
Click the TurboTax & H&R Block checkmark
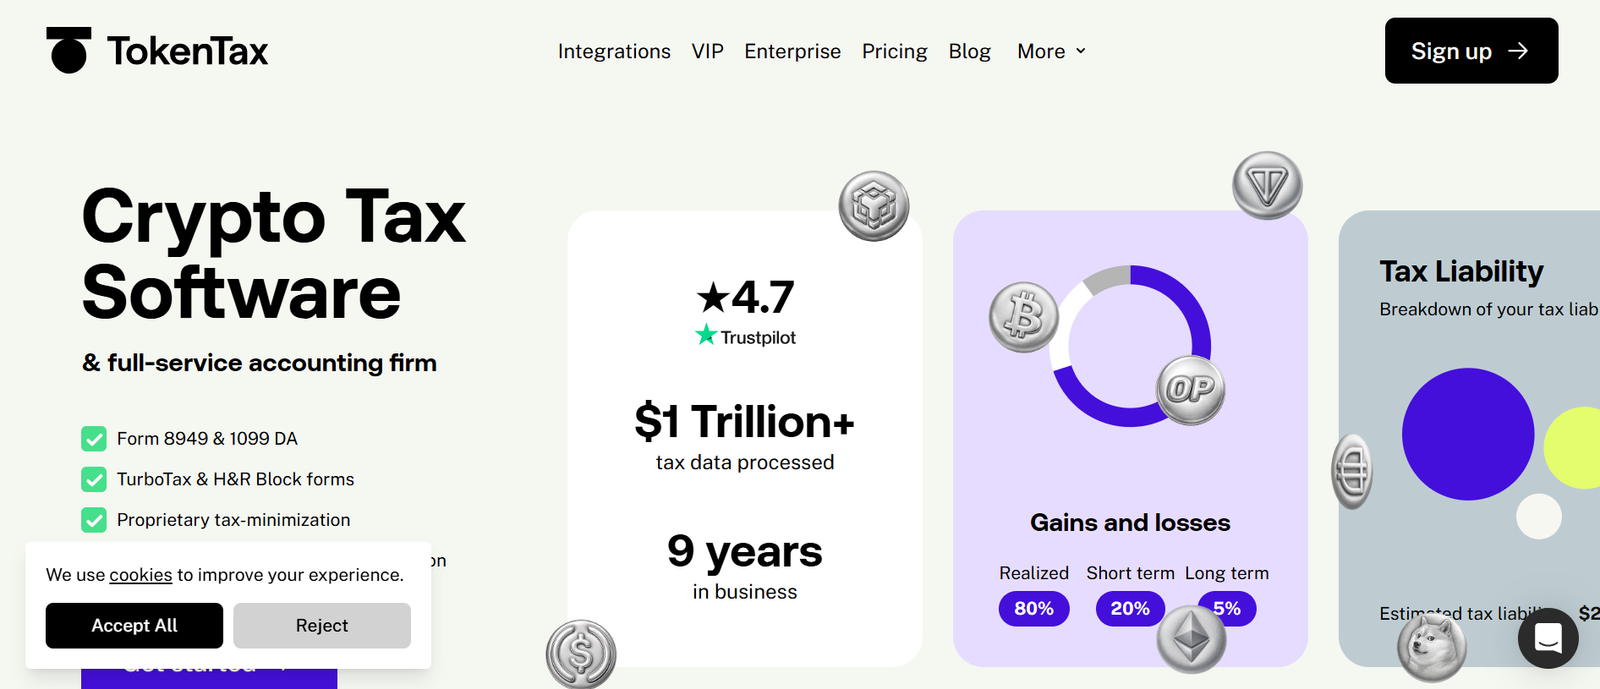coord(94,480)
